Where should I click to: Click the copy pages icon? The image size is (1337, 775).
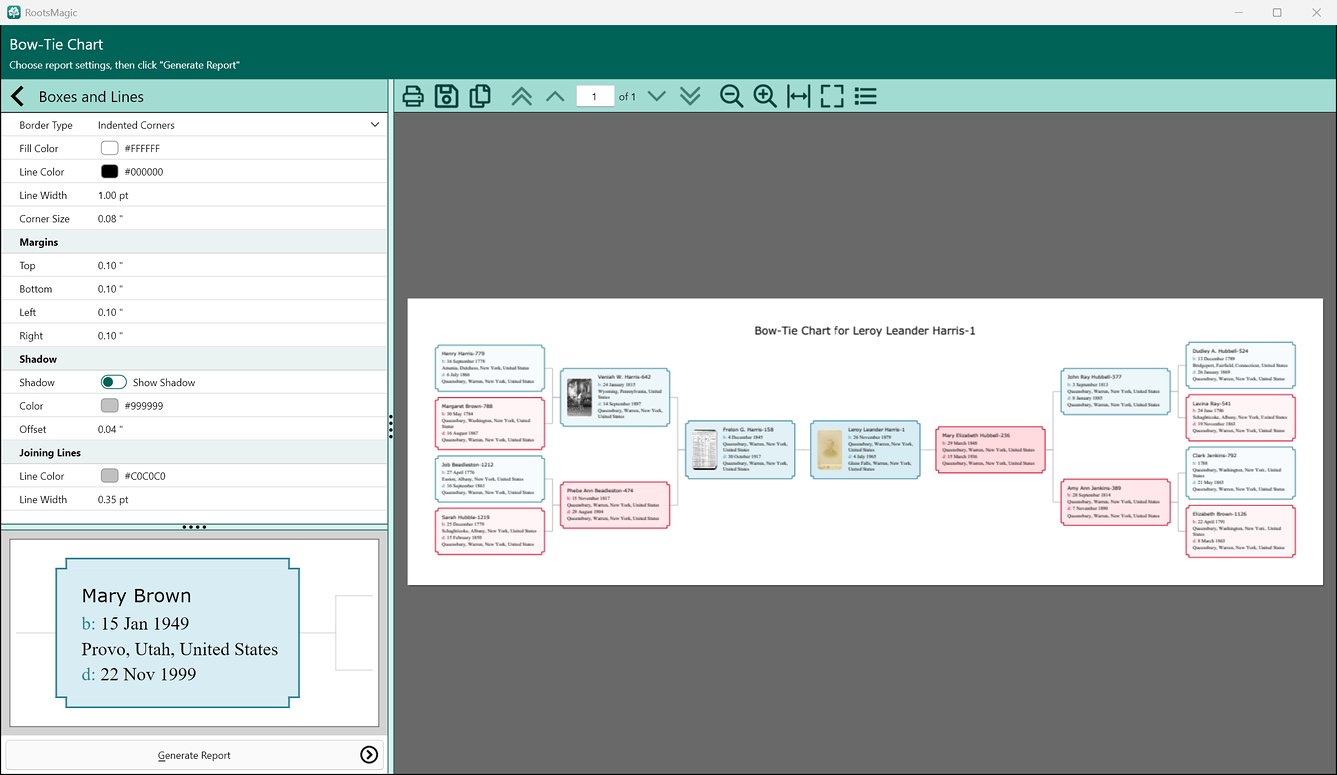480,96
